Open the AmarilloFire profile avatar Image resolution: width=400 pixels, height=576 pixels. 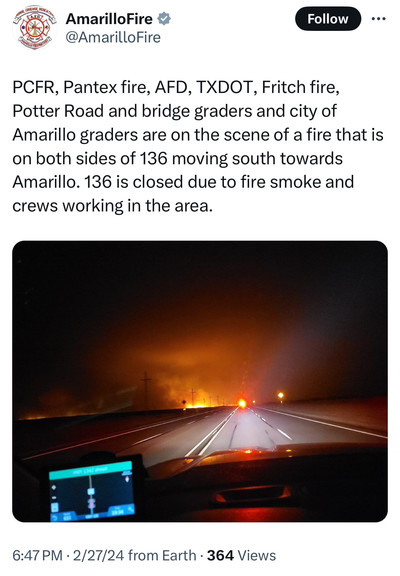[x=35, y=28]
